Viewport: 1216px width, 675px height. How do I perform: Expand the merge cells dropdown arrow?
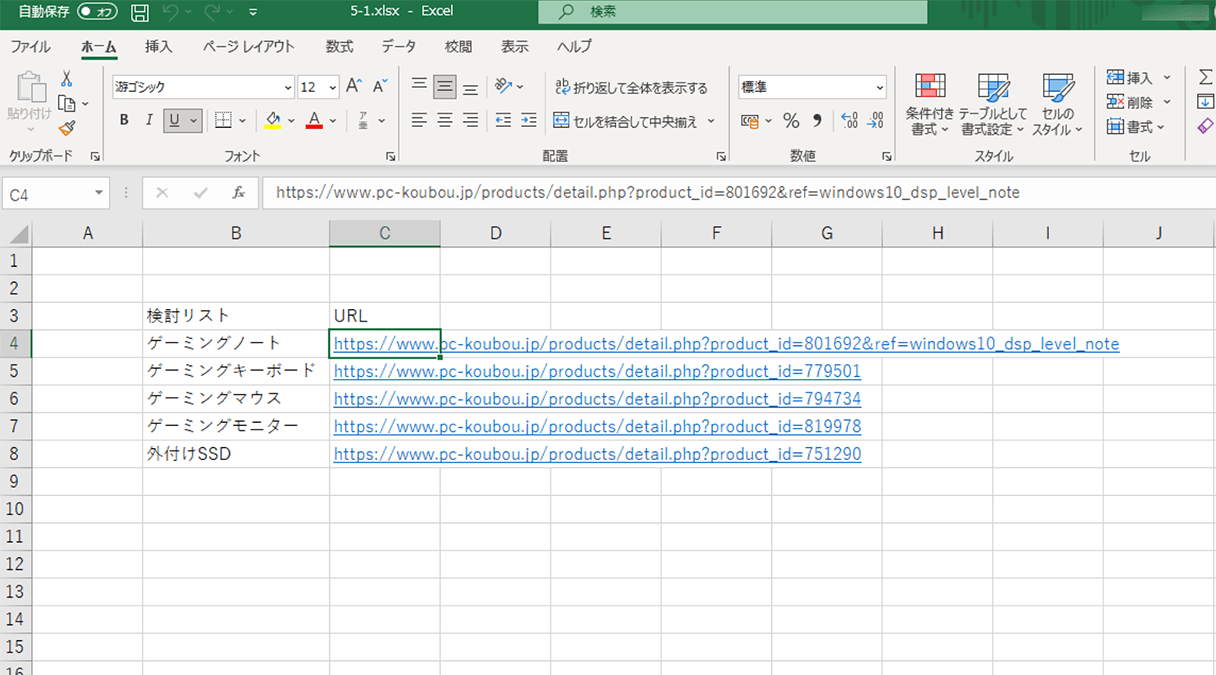[x=710, y=120]
